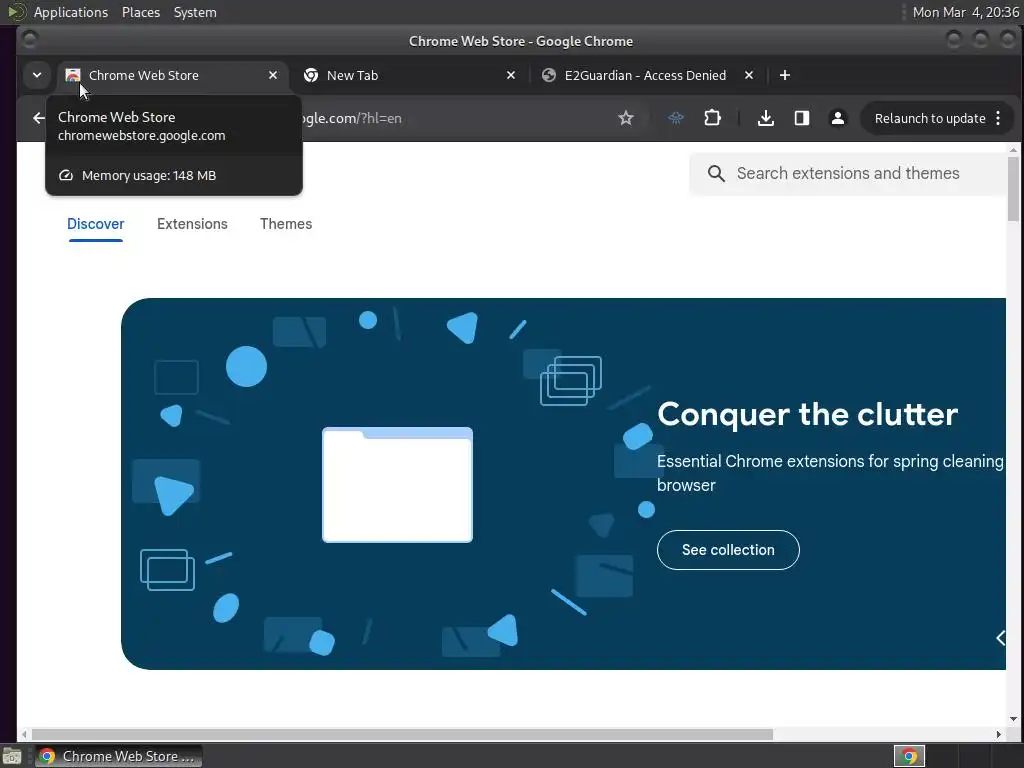Click the New Tab favicon

click(x=311, y=75)
